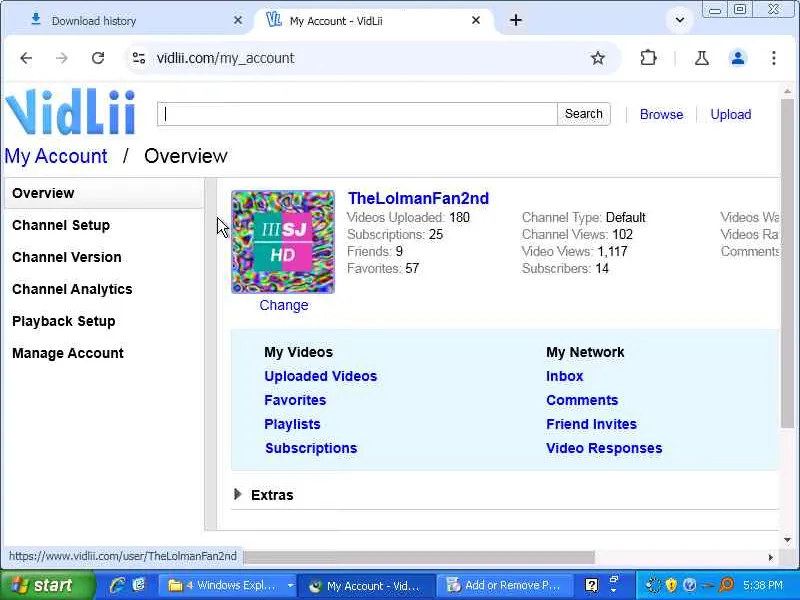
Task: Open Manage Account in the sidebar
Action: [x=68, y=353]
